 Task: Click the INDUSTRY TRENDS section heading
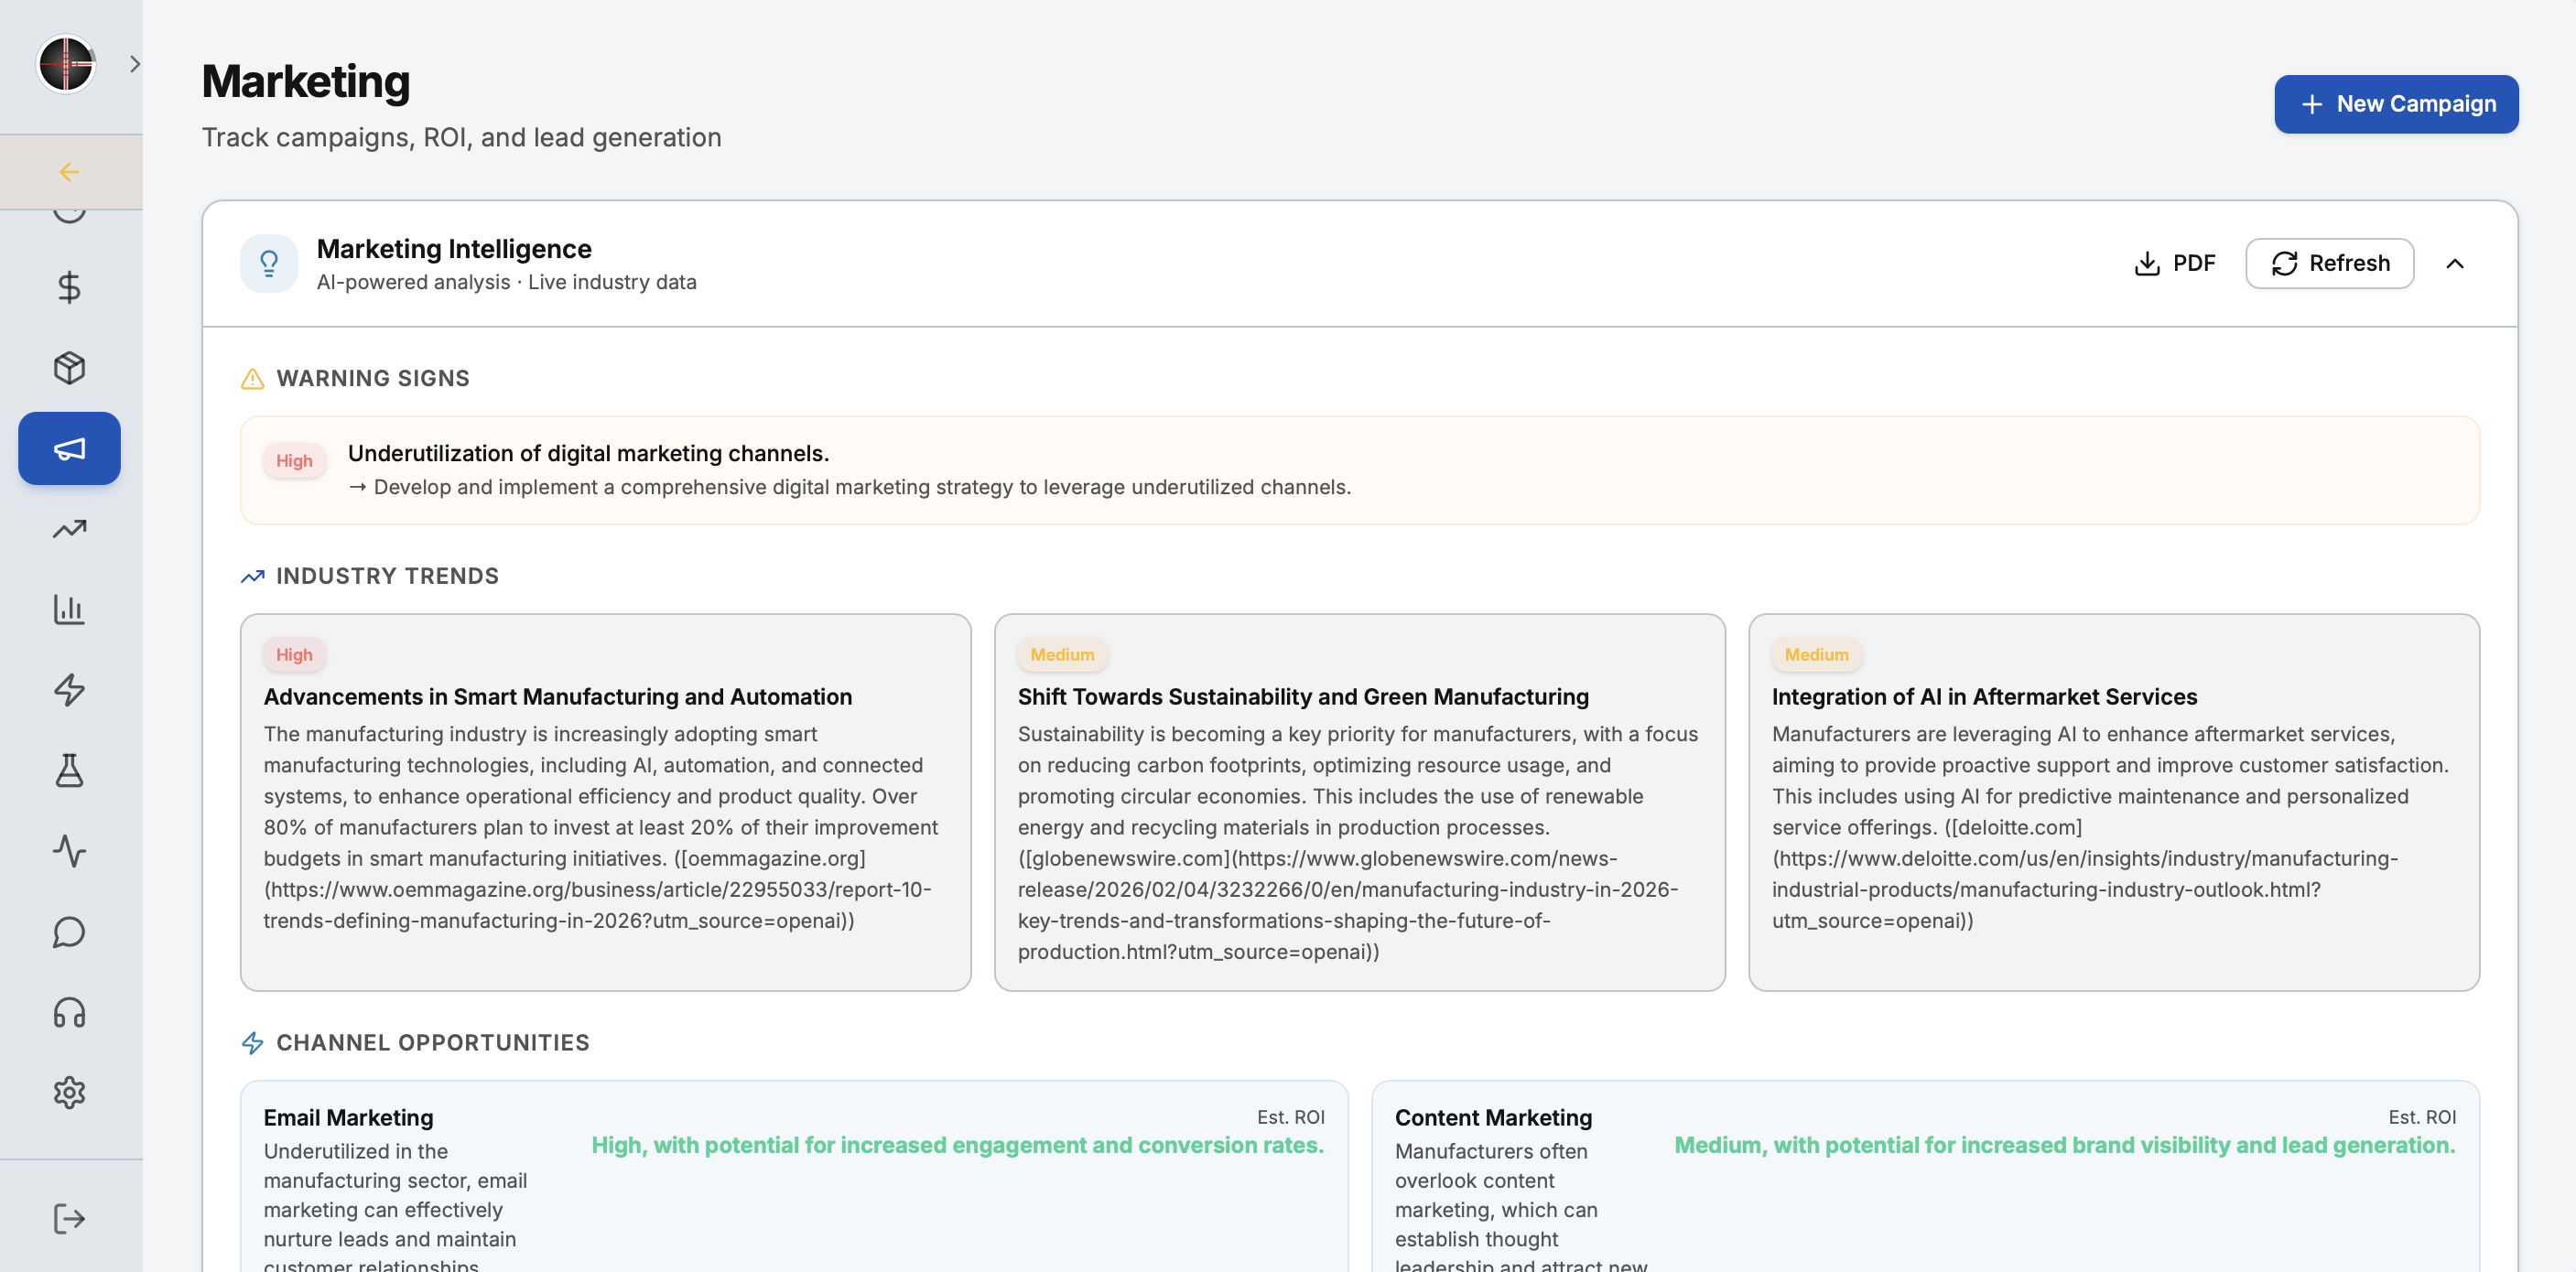(387, 577)
